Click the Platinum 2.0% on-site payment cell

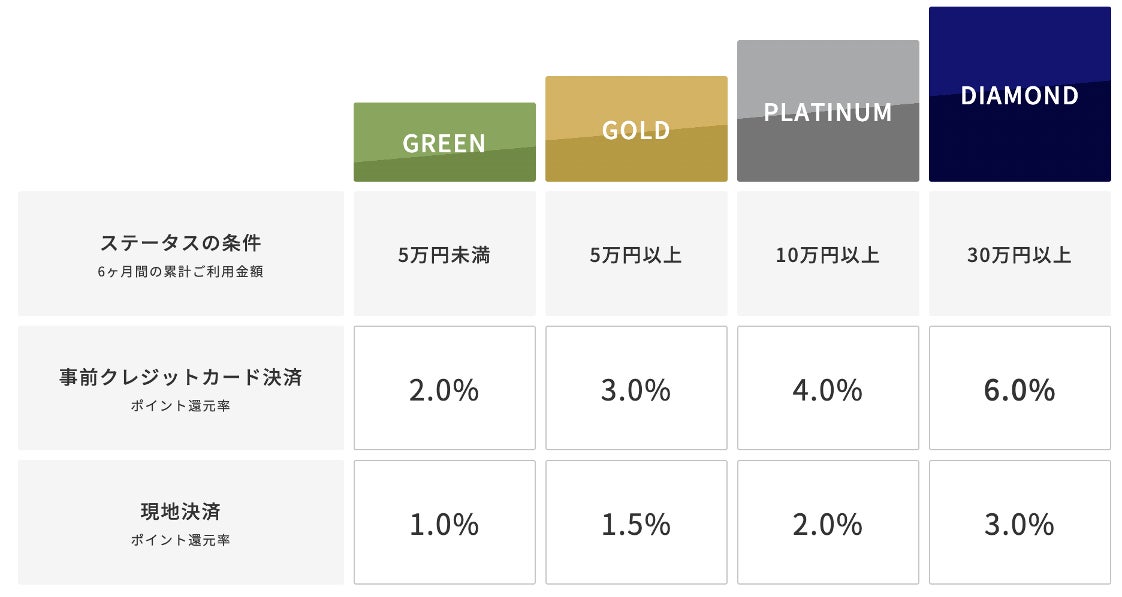pyautogui.click(x=828, y=523)
